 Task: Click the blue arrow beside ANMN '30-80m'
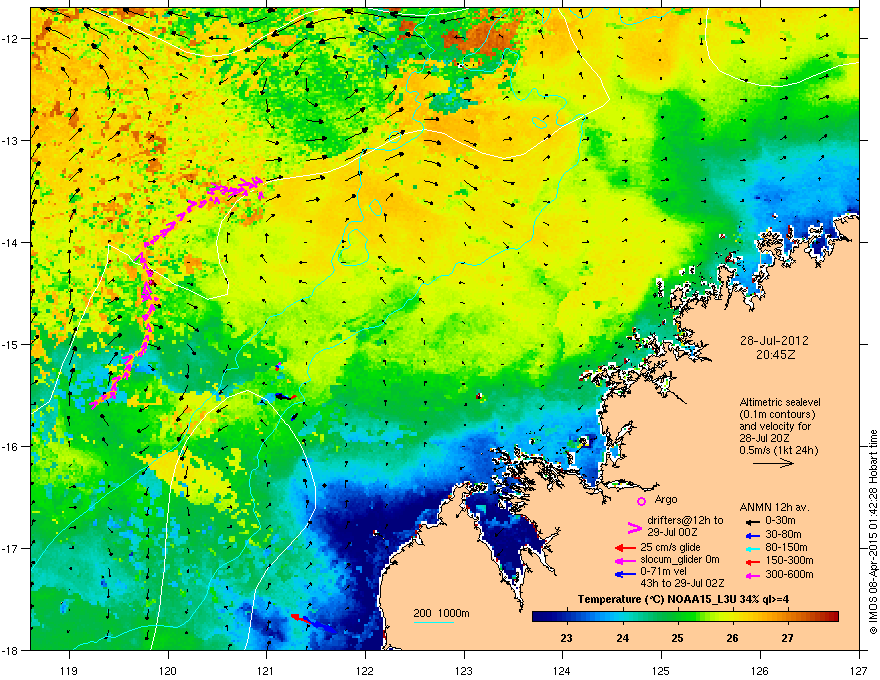point(753,536)
